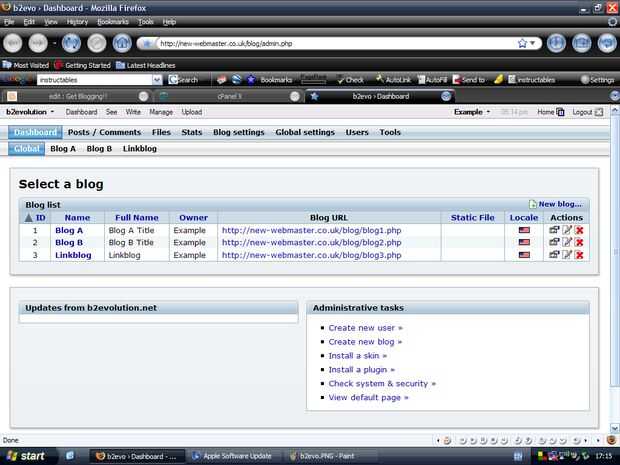Click the Write link in the top admin bar

133,112
